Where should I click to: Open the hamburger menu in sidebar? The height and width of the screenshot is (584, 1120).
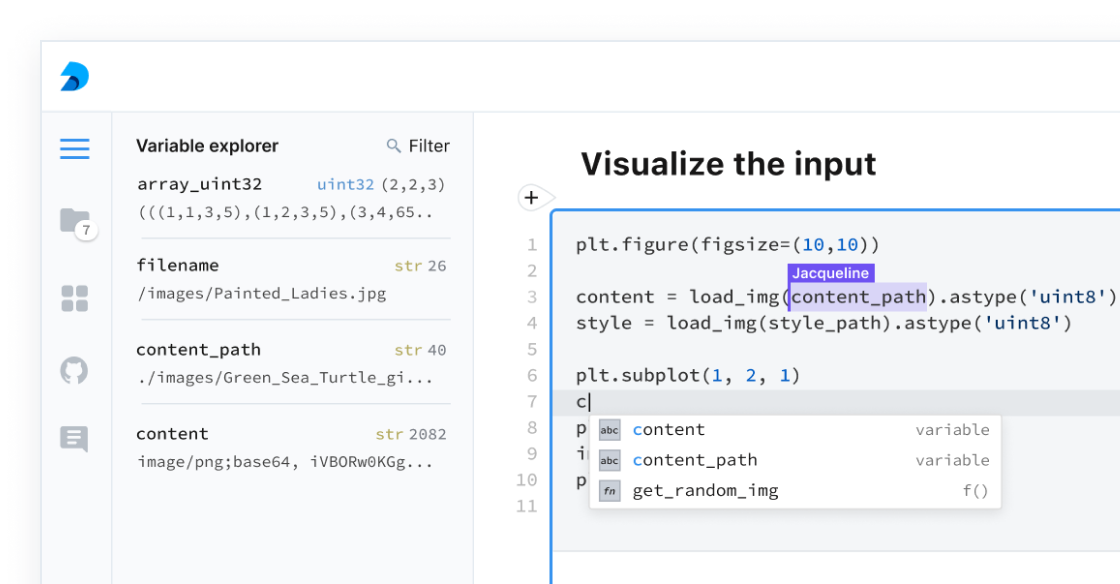(75, 149)
